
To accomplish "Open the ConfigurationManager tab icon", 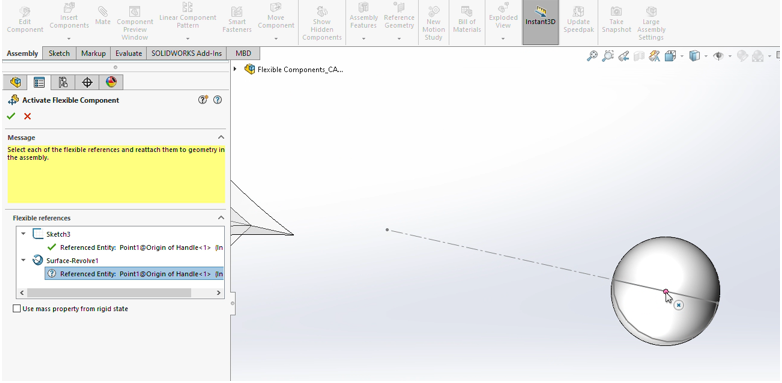I will (x=63, y=82).
